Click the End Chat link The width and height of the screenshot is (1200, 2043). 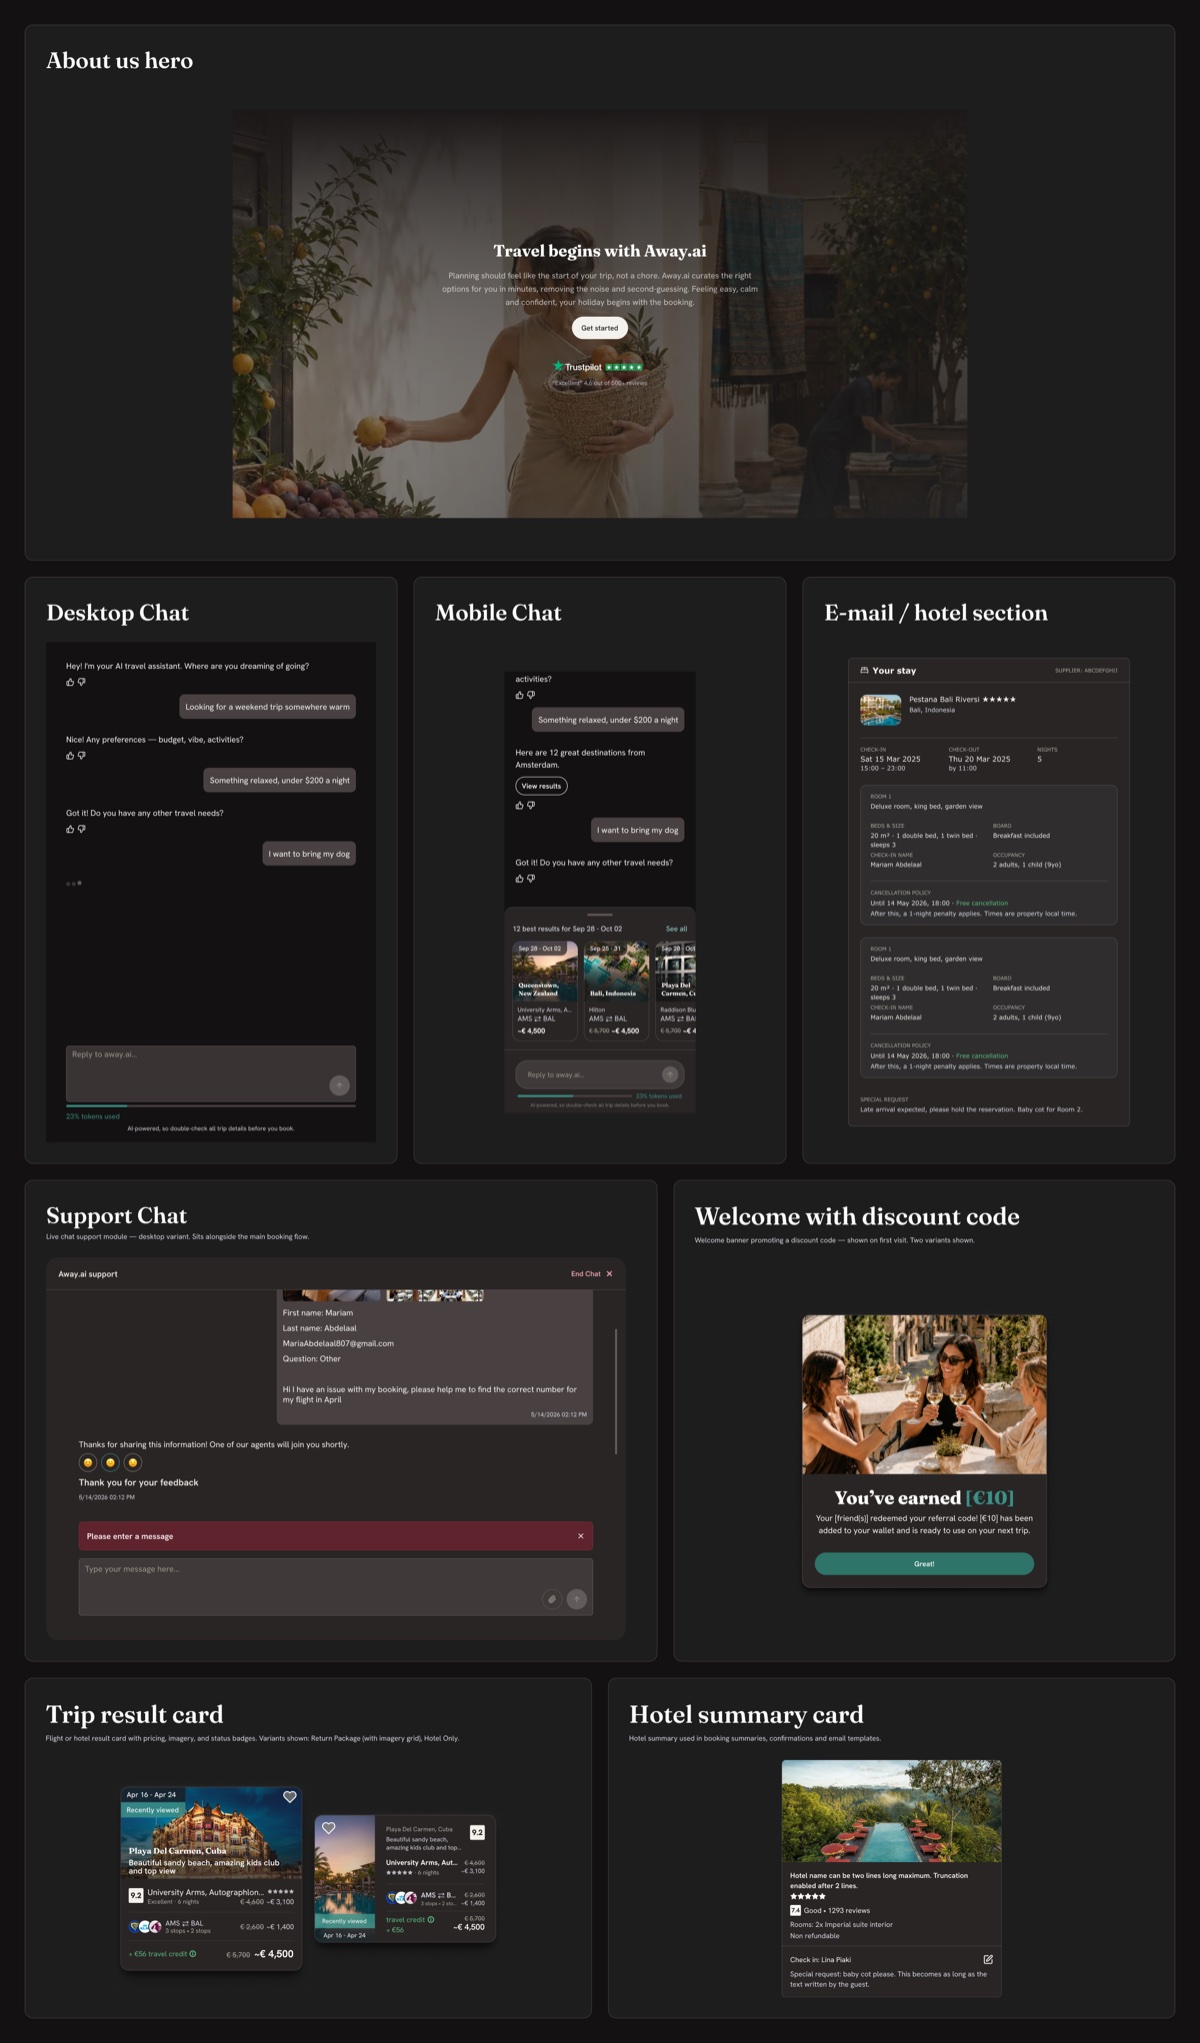point(585,1274)
